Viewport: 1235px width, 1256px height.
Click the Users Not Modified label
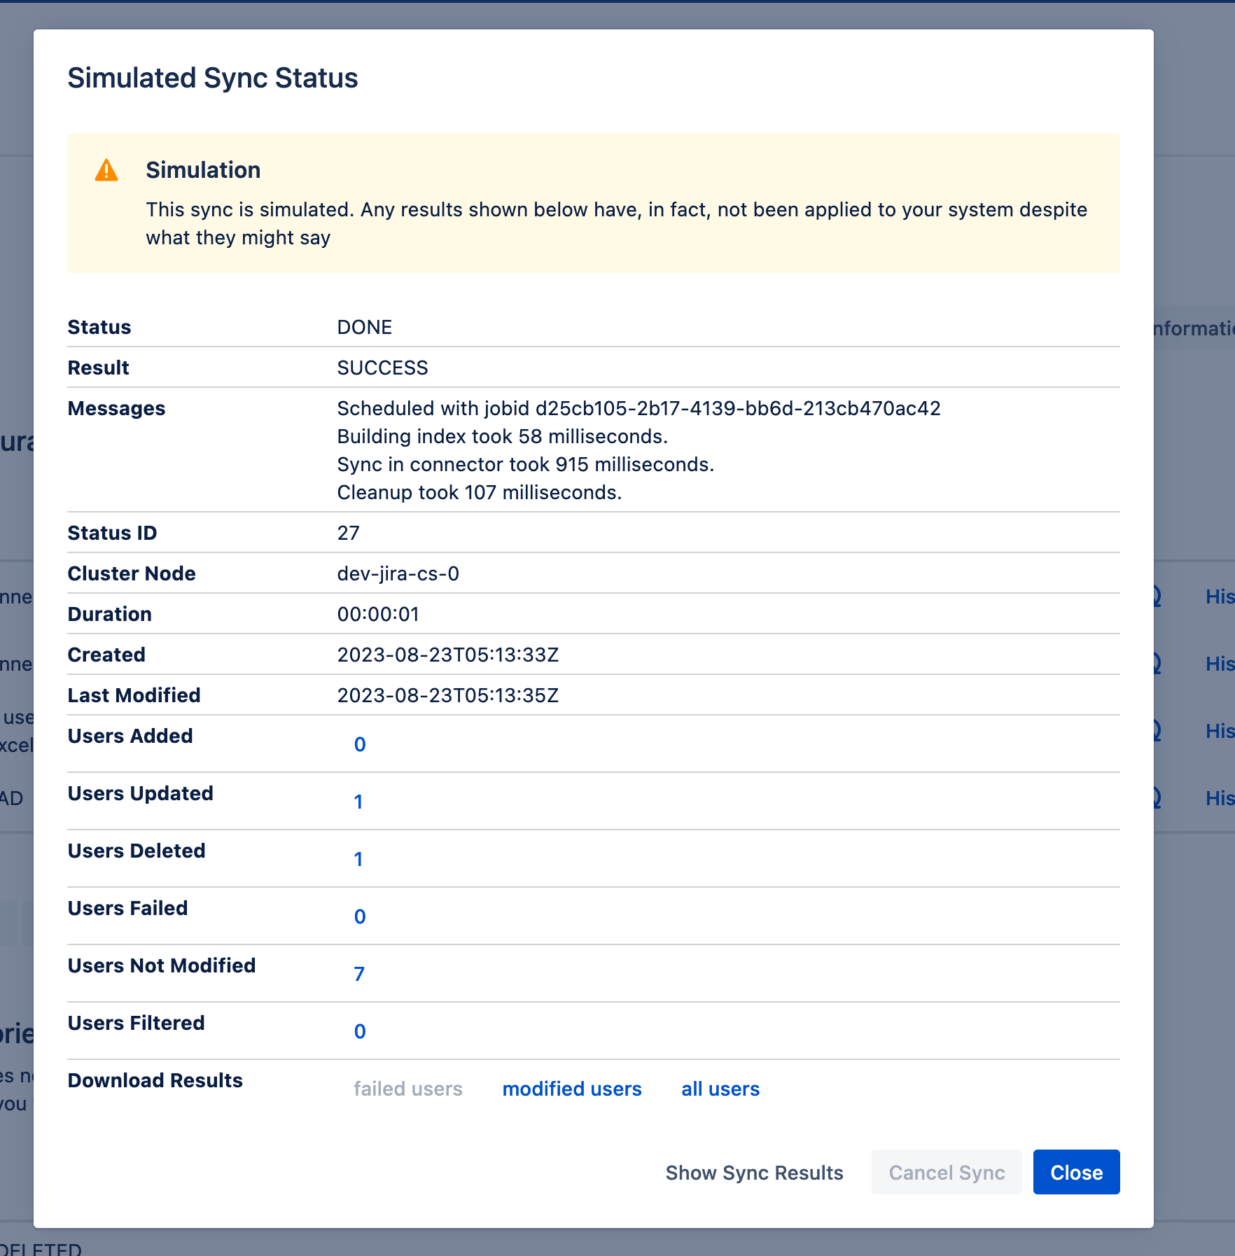point(161,966)
